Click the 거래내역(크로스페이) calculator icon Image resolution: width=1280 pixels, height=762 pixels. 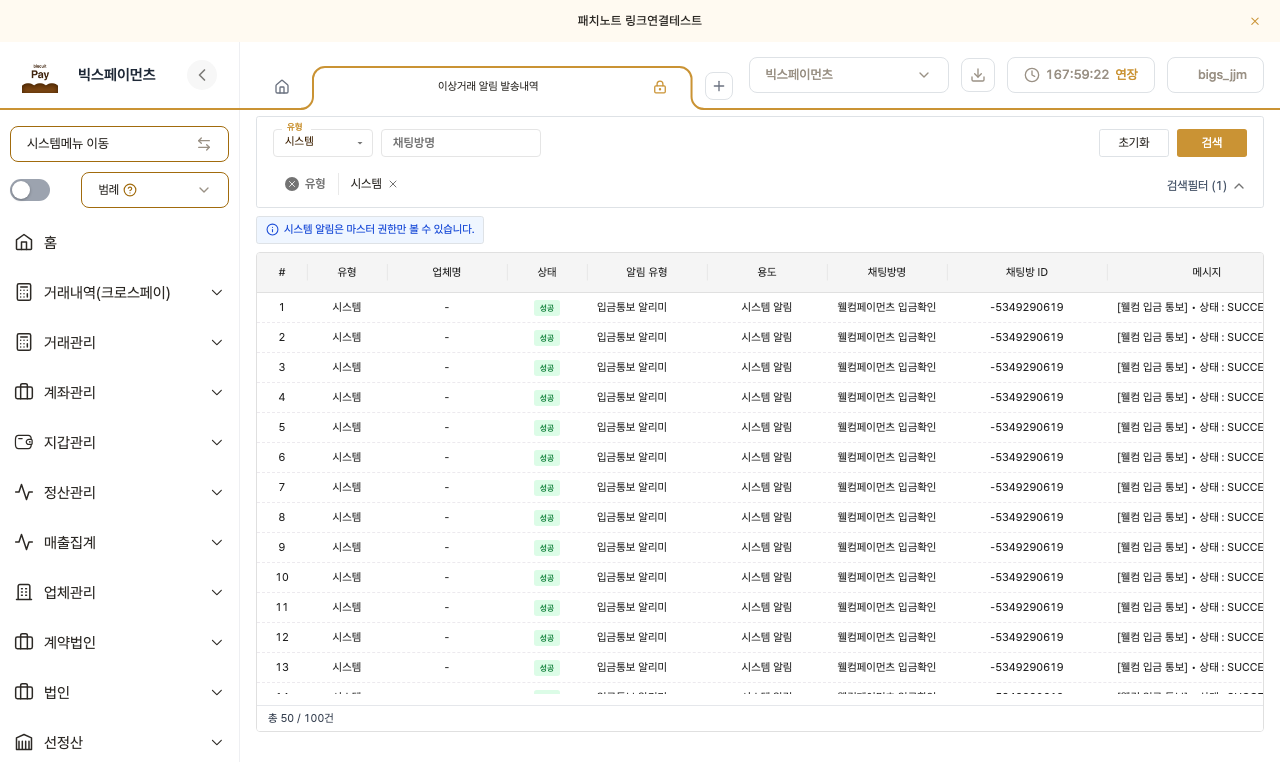(24, 292)
